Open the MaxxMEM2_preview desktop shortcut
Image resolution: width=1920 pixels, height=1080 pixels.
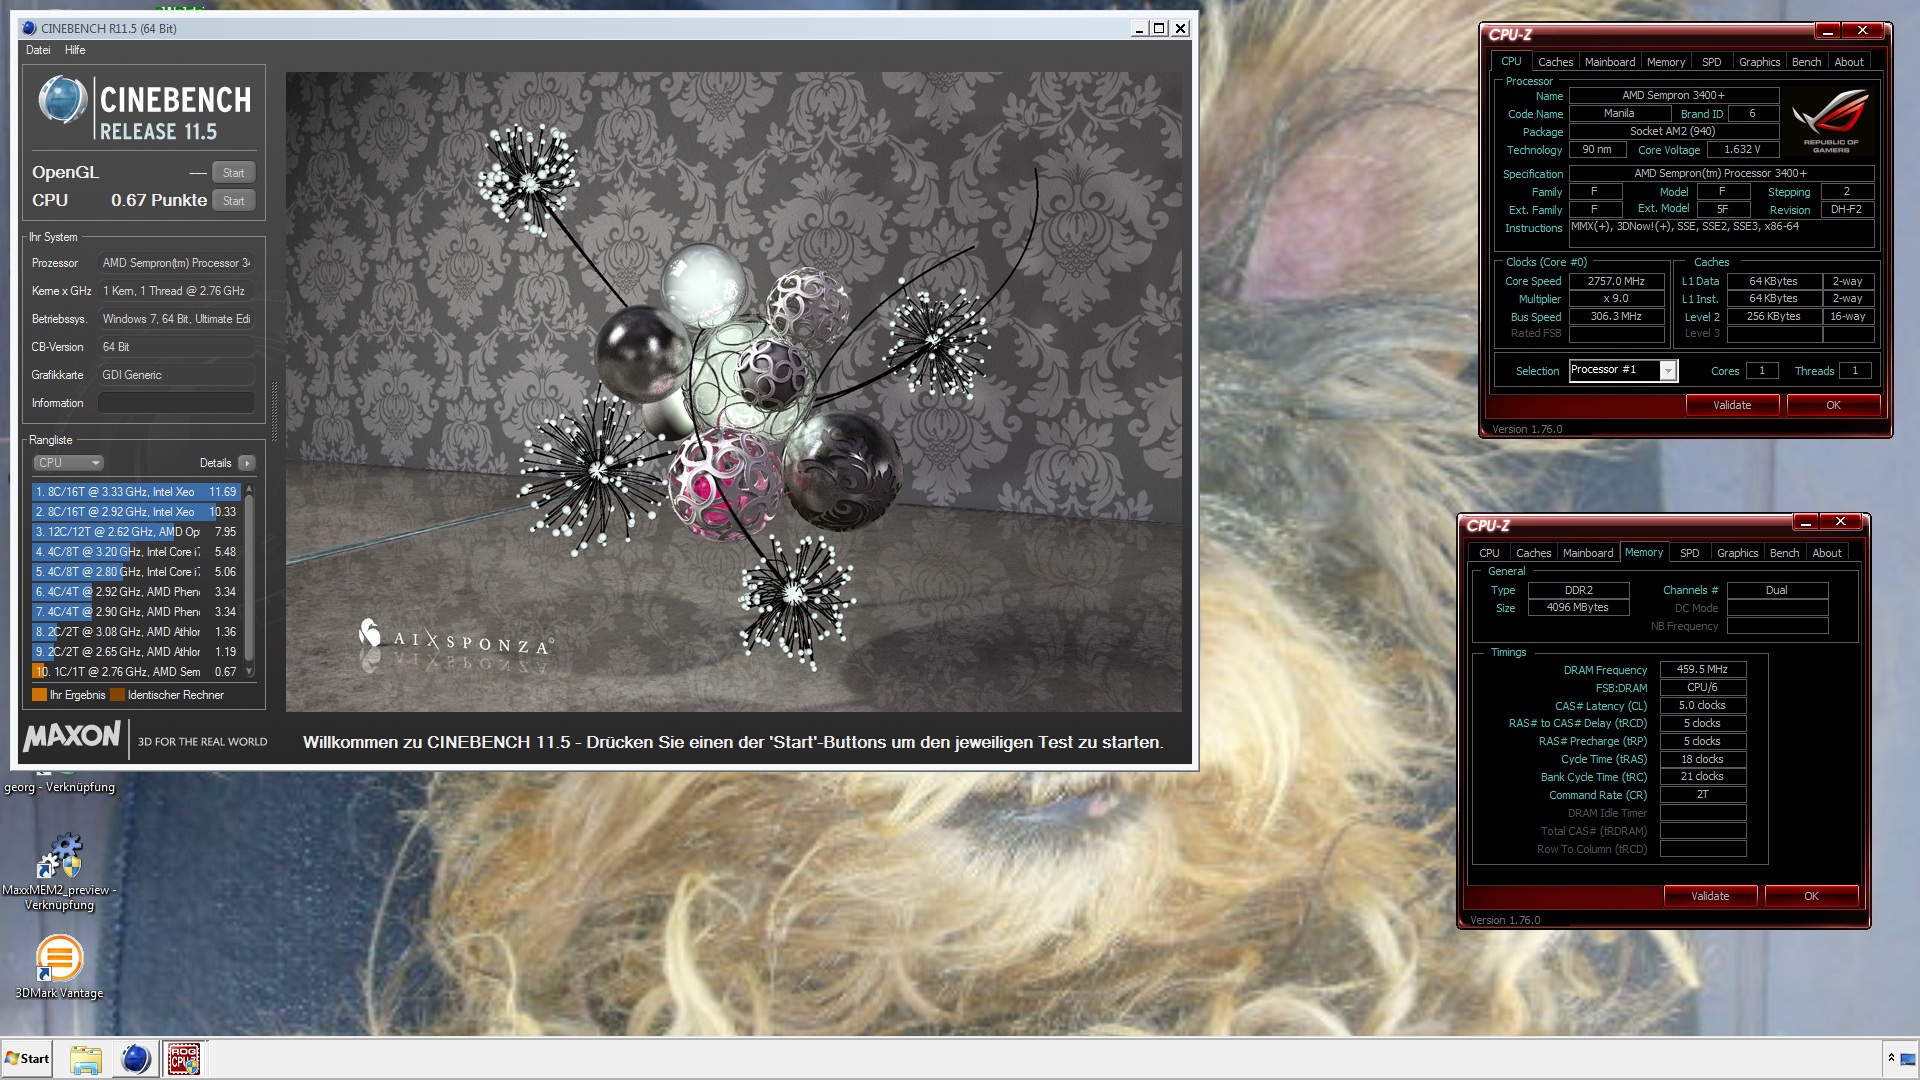59,872
